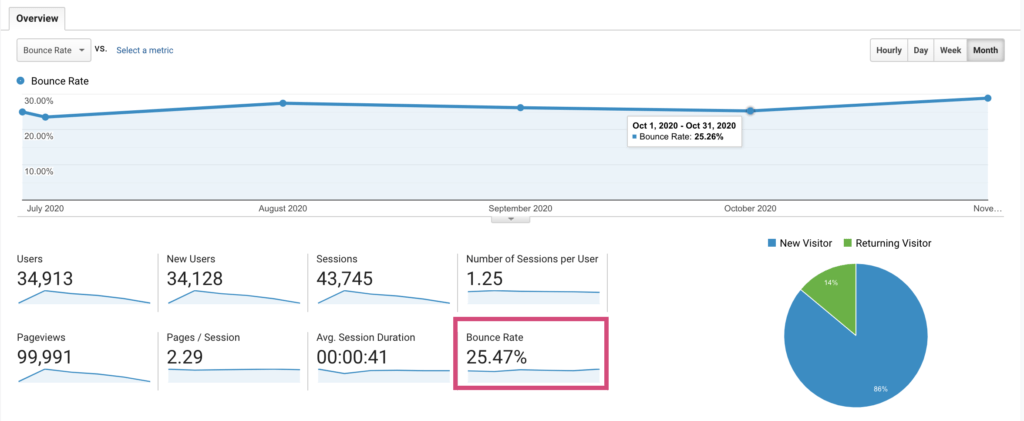Select the Bounce Rate 25.47% tile

[531, 354]
